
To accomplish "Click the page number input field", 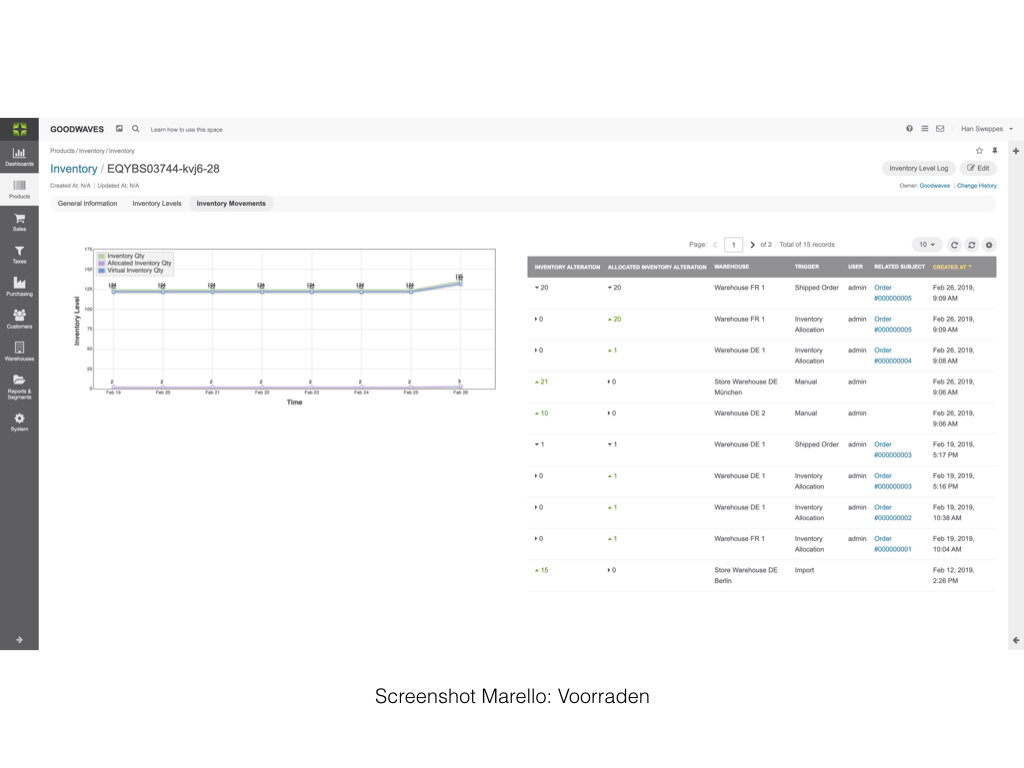I will click(x=734, y=245).
